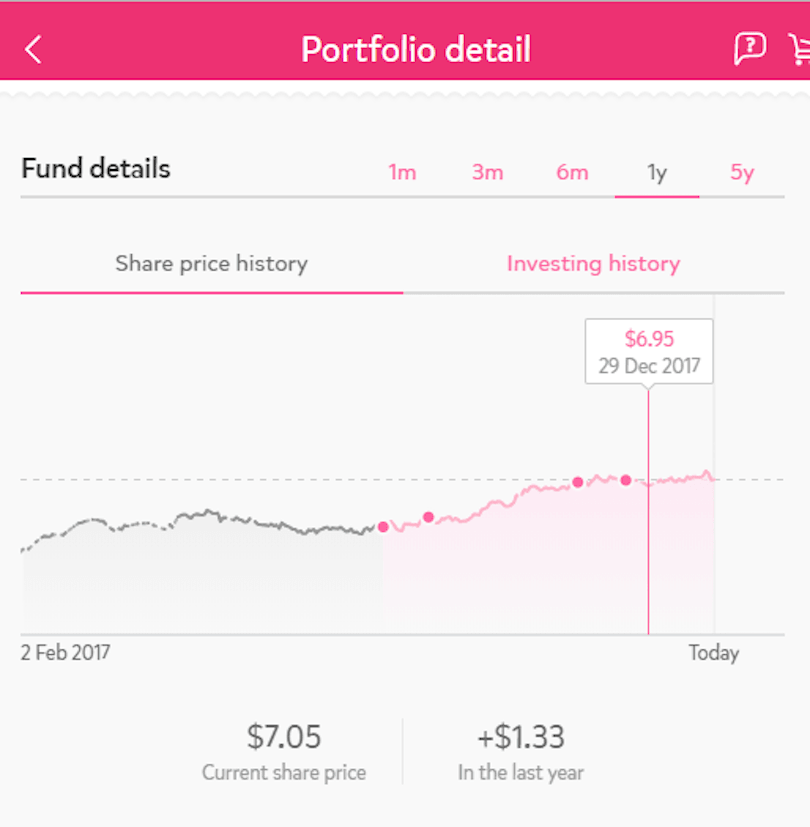
Task: Select the 1y time range
Action: 657,172
